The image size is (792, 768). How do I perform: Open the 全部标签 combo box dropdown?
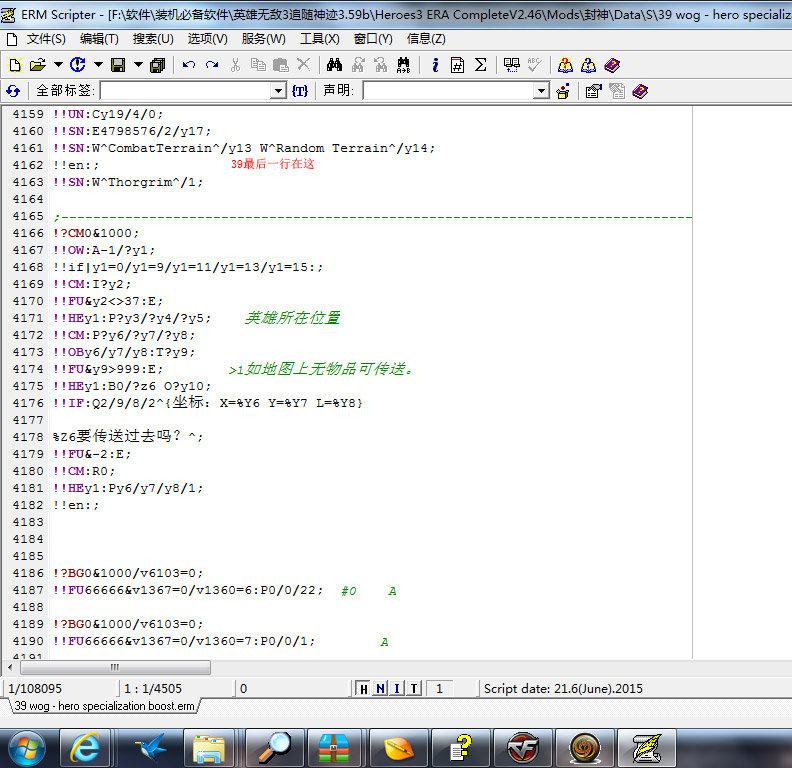pyautogui.click(x=278, y=91)
